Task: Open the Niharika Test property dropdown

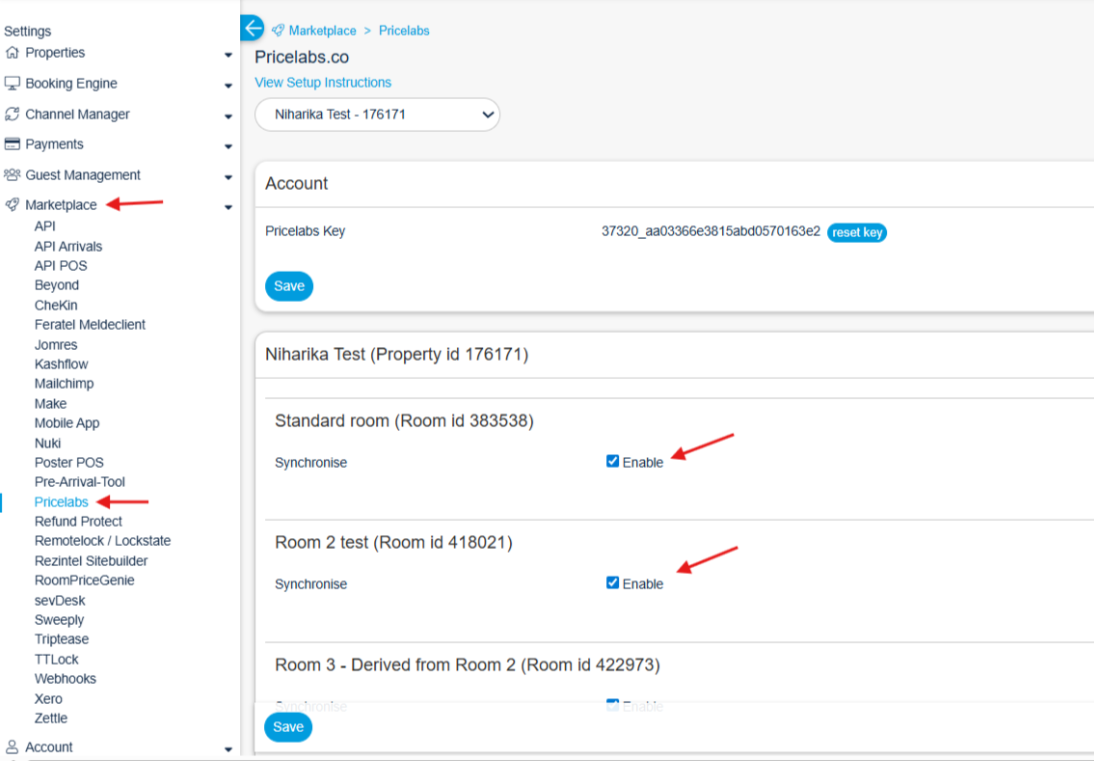Action: point(377,115)
